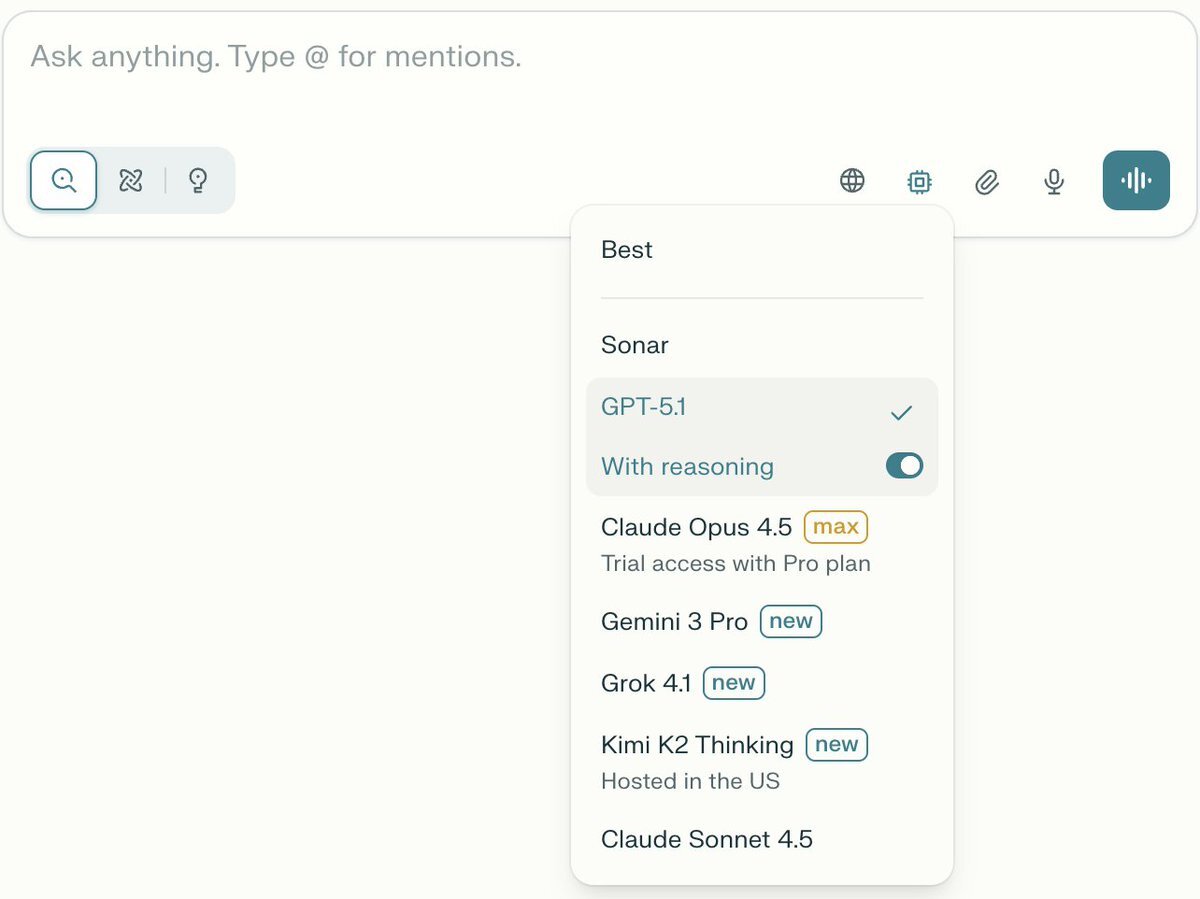Screen dimensions: 1200x899
Task: Open the globe sources selector
Action: 852,181
